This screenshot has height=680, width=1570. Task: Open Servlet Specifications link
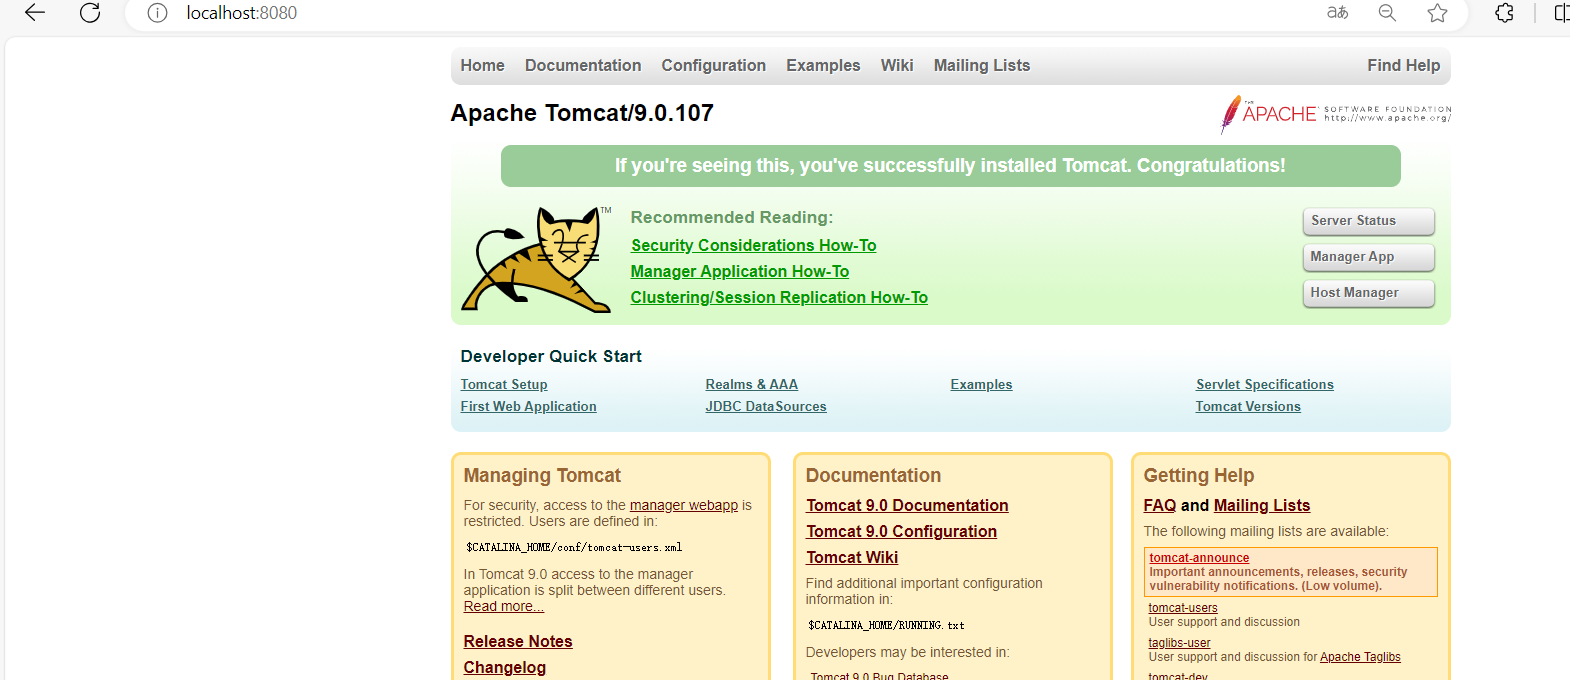click(x=1264, y=384)
